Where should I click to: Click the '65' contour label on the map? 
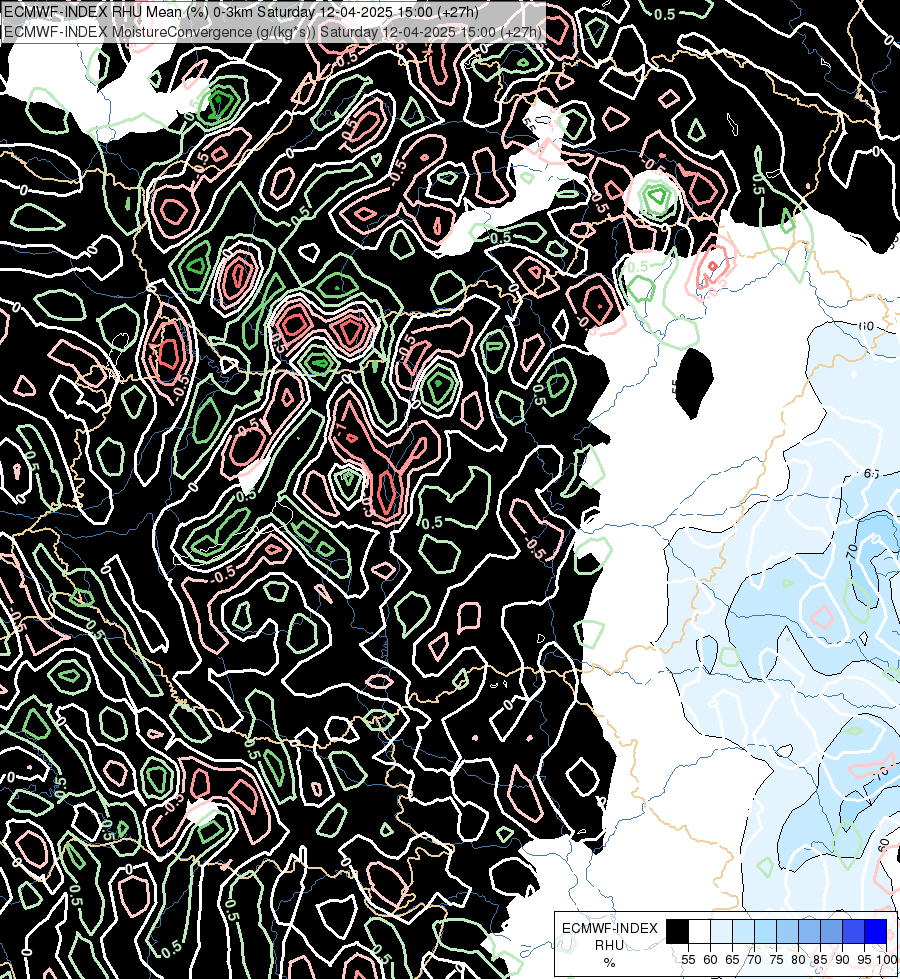click(871, 474)
